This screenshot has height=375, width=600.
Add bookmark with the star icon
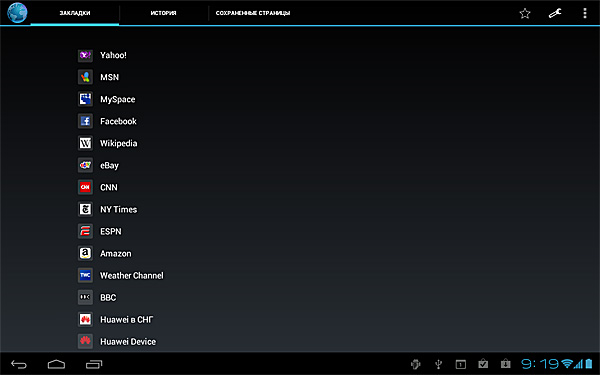525,13
